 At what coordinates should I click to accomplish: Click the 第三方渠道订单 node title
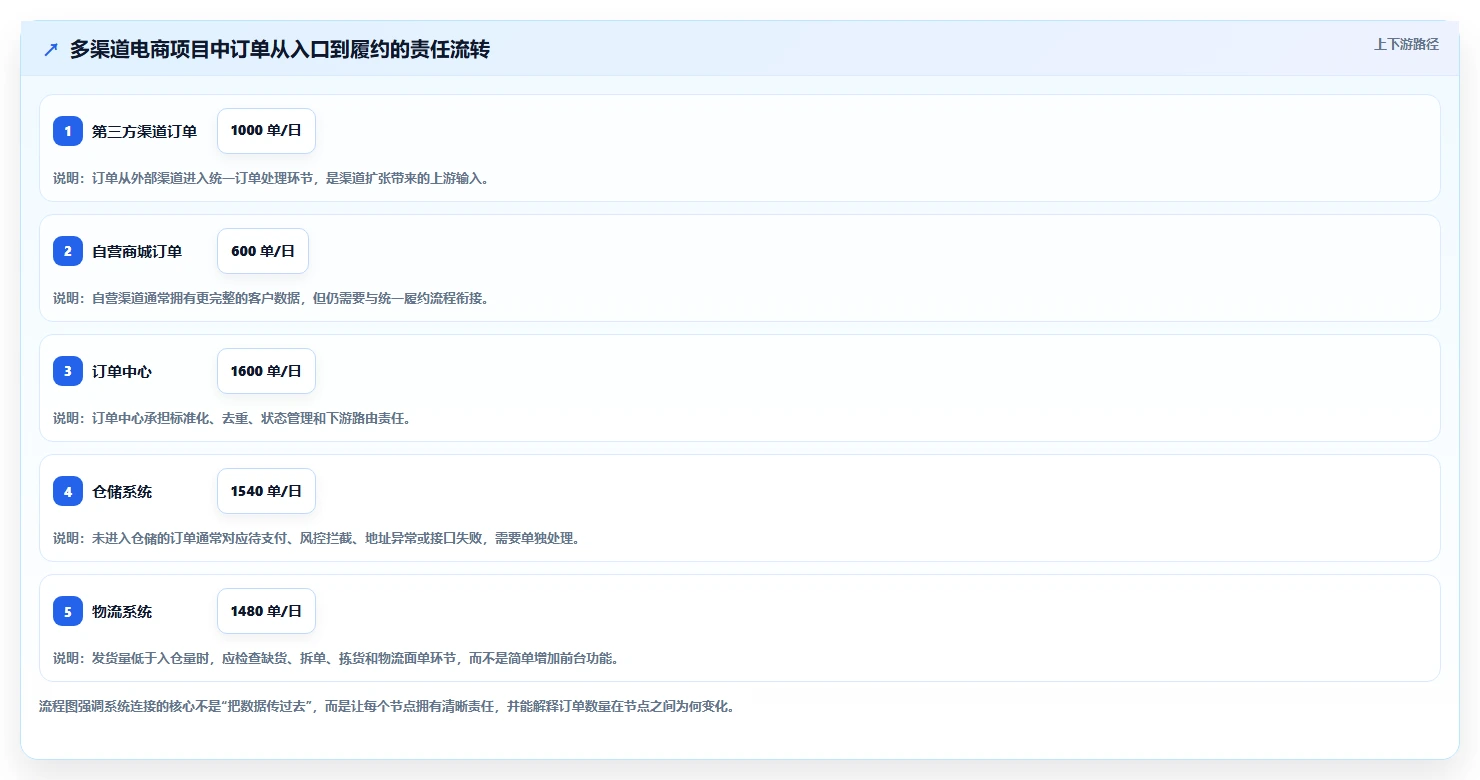click(x=144, y=131)
